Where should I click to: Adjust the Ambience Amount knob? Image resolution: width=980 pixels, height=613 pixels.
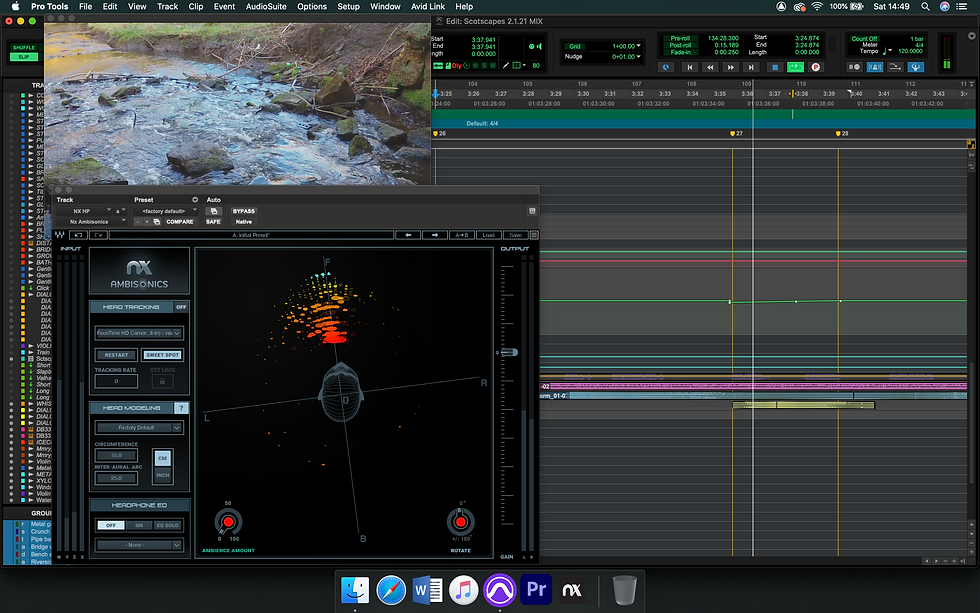(228, 522)
